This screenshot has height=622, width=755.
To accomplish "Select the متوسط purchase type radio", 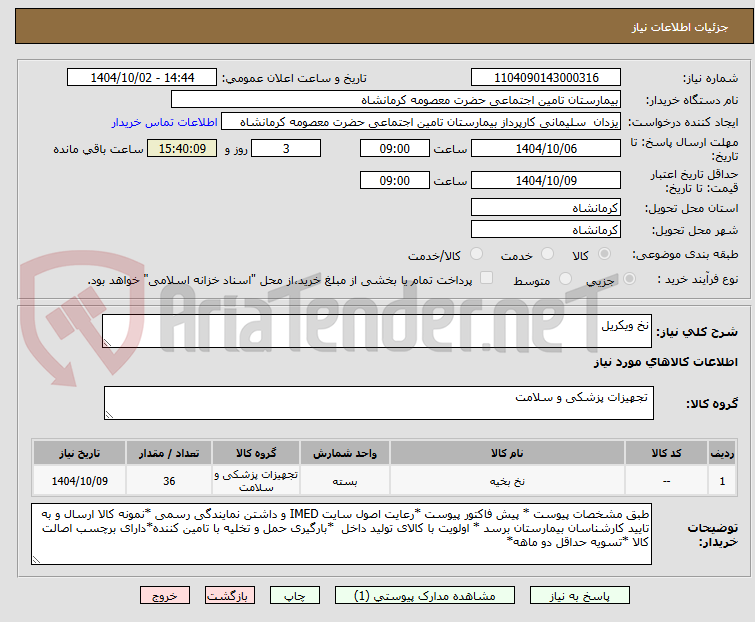I will click(565, 279).
